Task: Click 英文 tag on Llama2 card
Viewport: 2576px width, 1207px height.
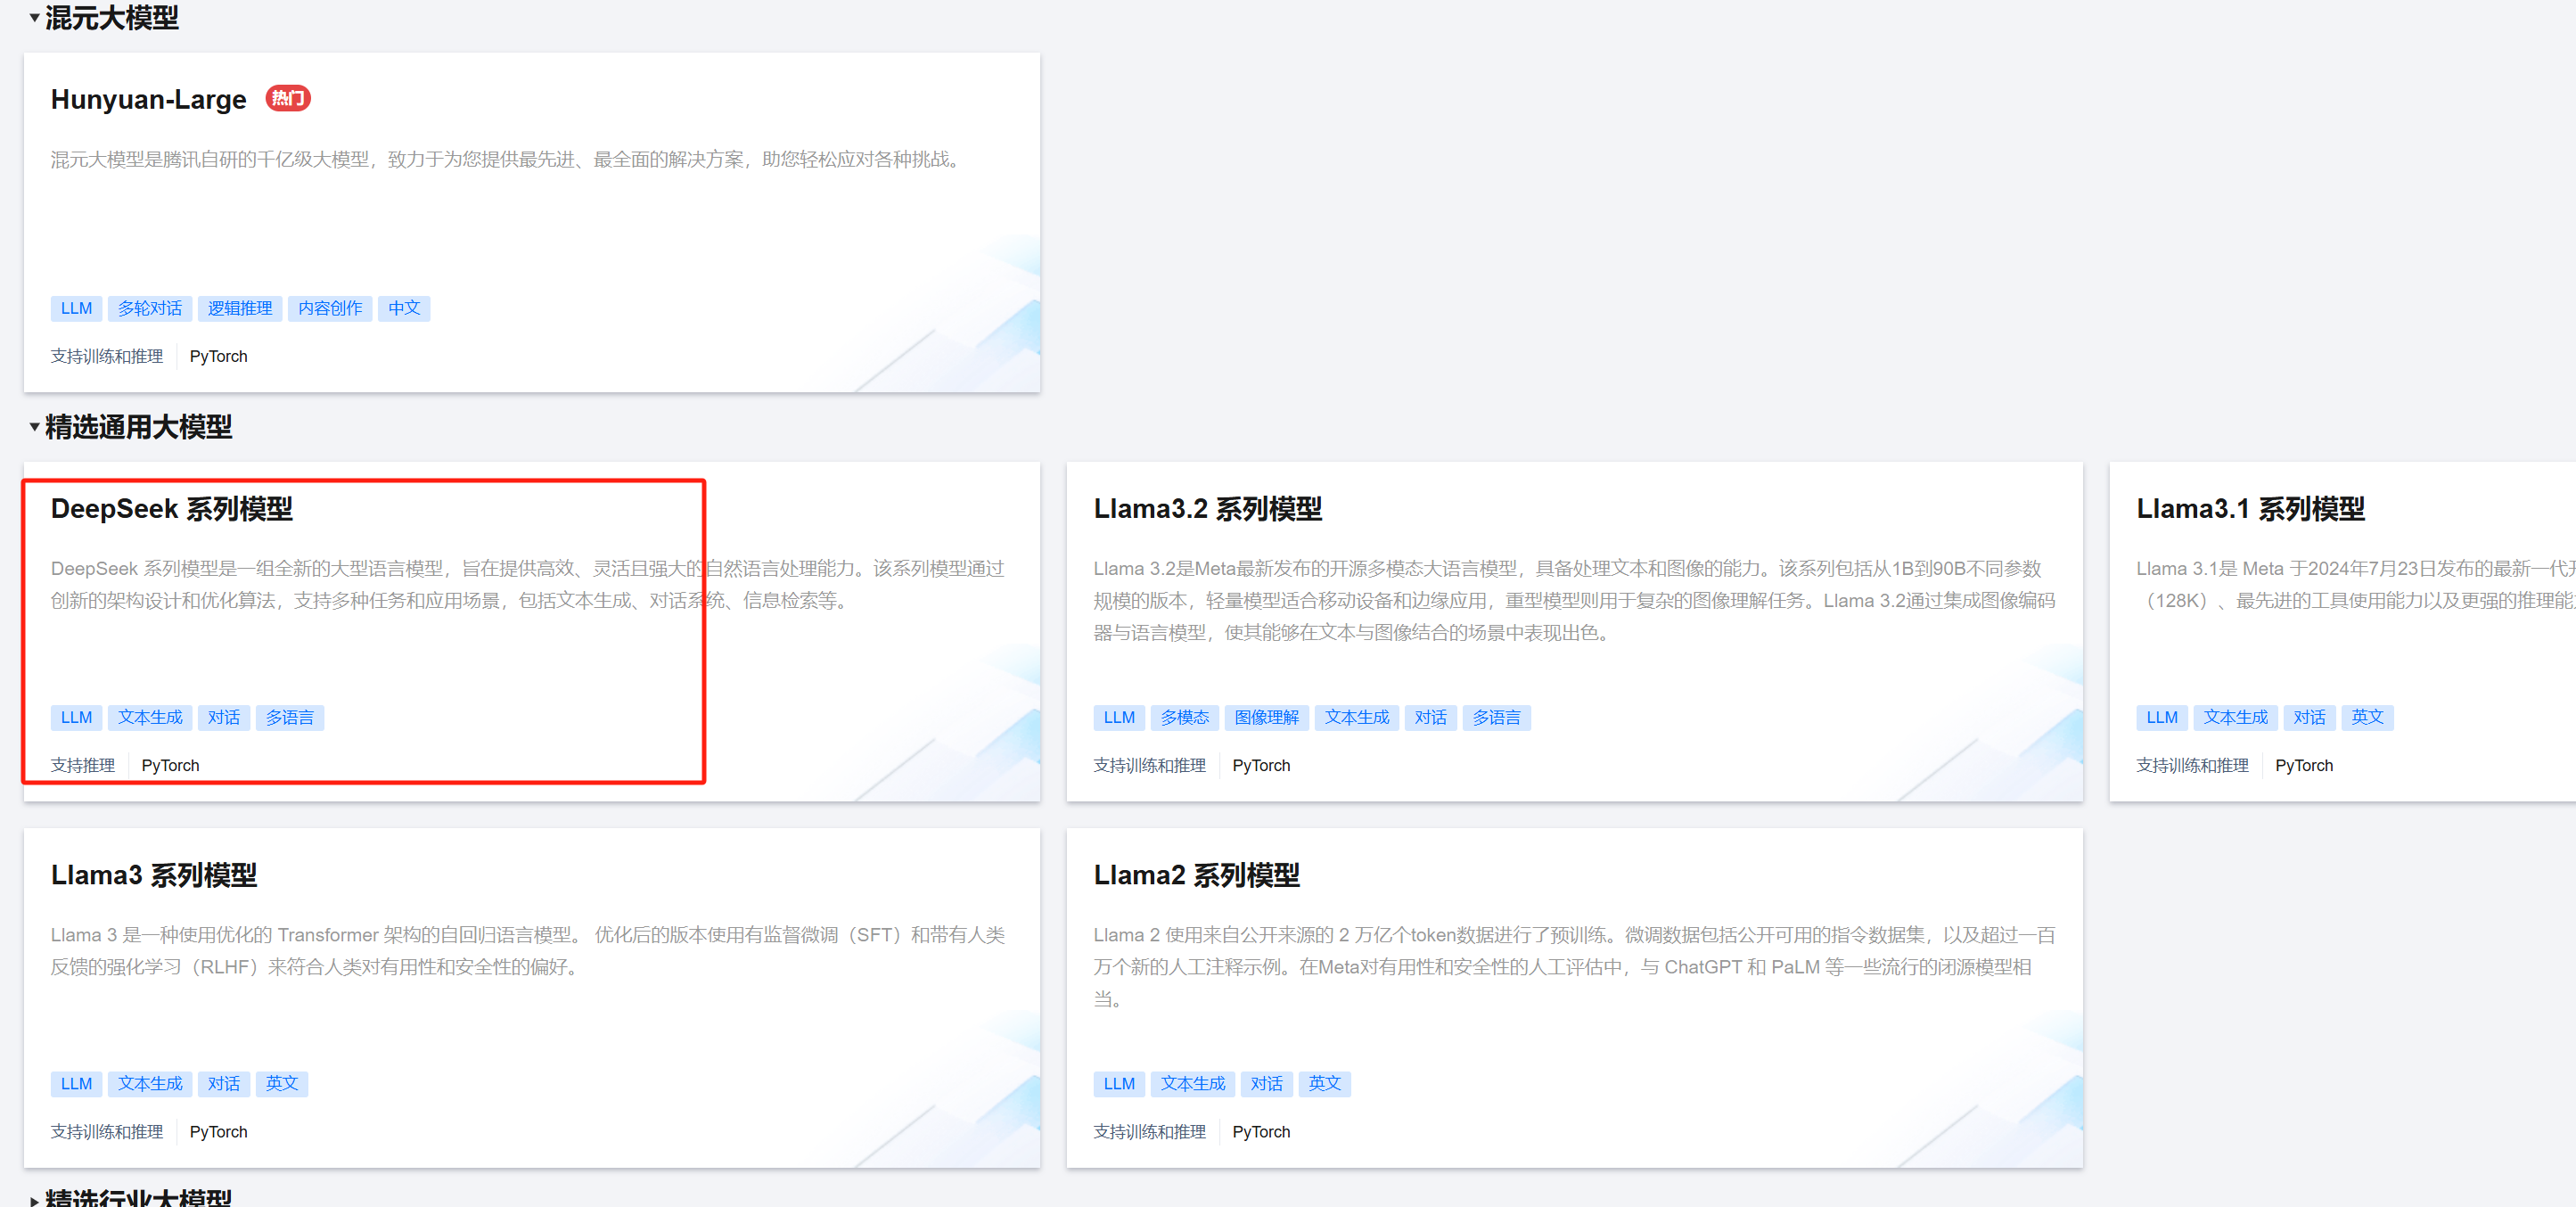Action: pyautogui.click(x=1324, y=1083)
